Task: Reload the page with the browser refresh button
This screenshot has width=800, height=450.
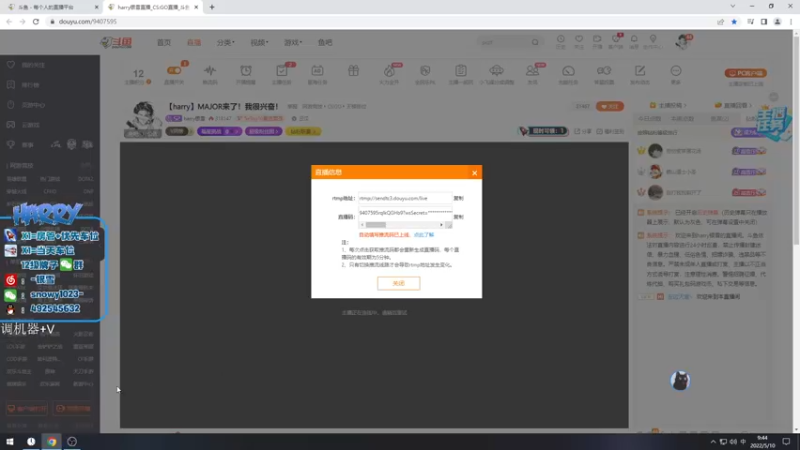Action: (x=36, y=21)
